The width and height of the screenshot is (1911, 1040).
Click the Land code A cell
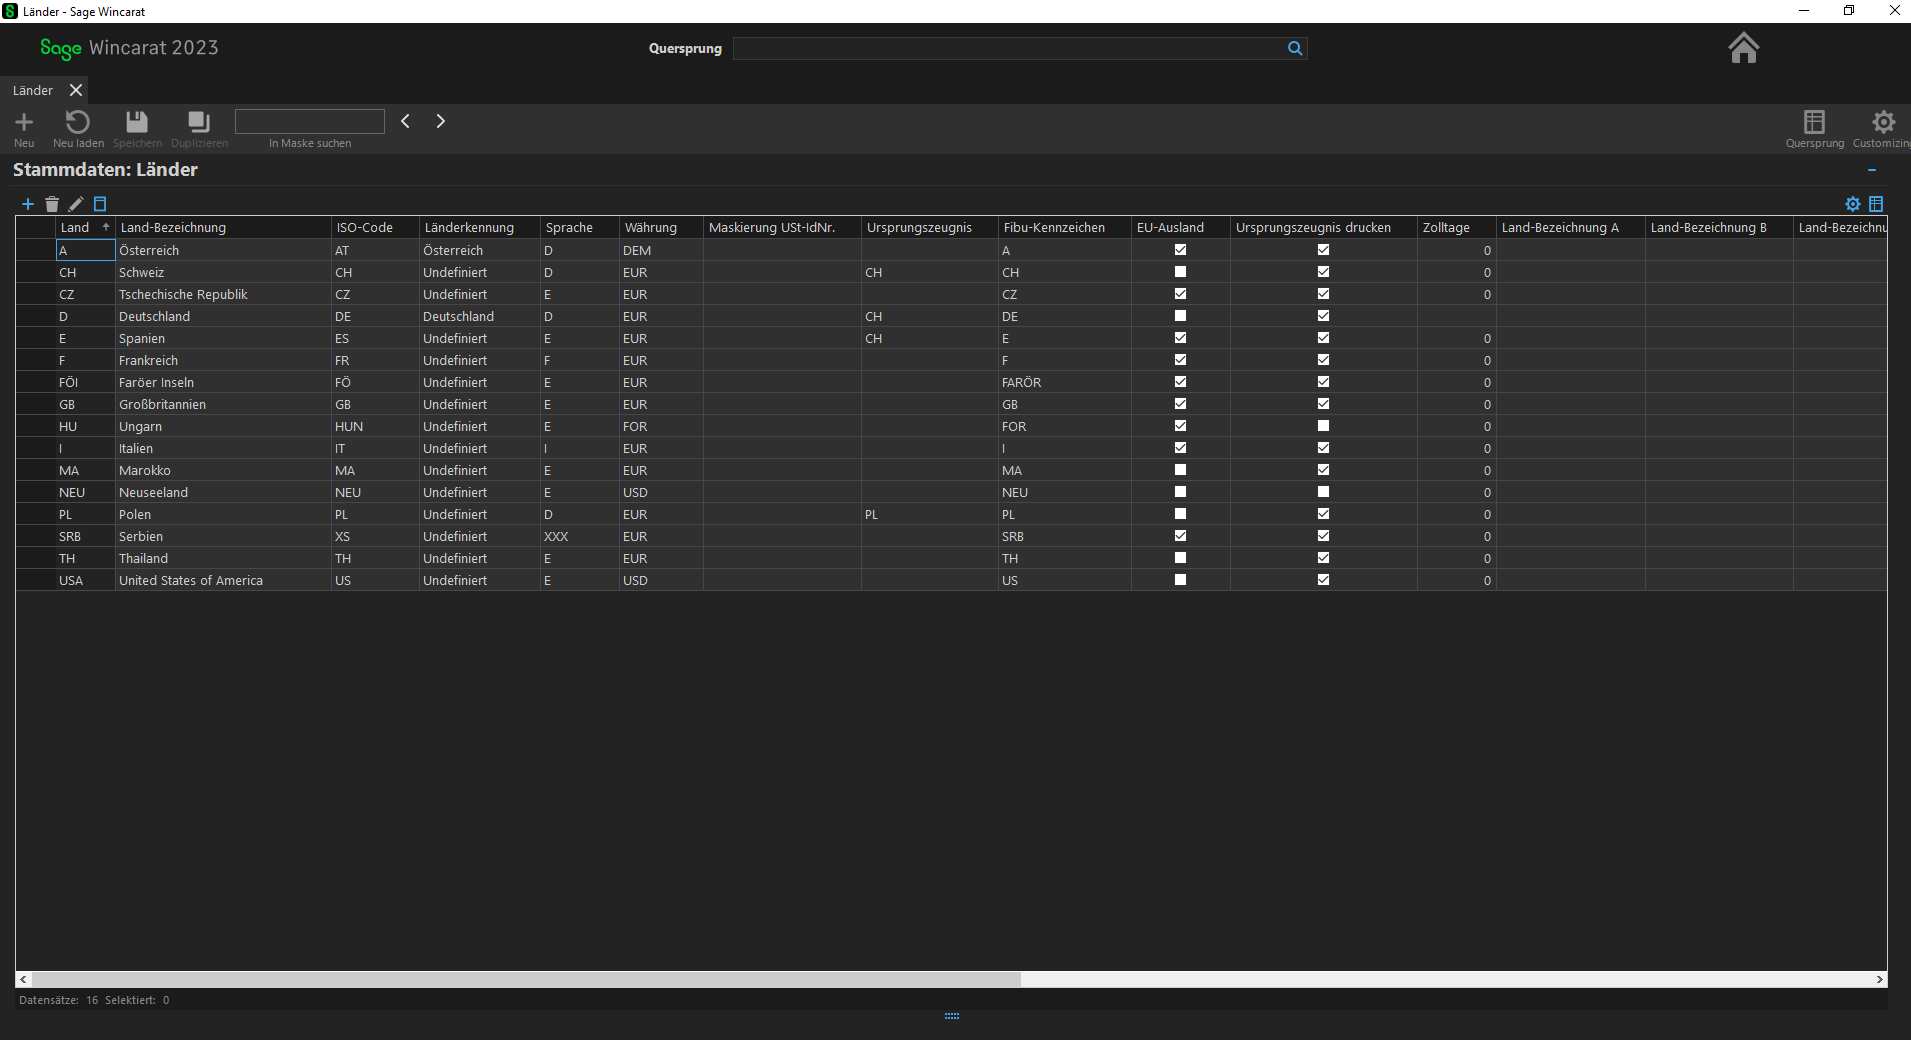[x=85, y=250]
